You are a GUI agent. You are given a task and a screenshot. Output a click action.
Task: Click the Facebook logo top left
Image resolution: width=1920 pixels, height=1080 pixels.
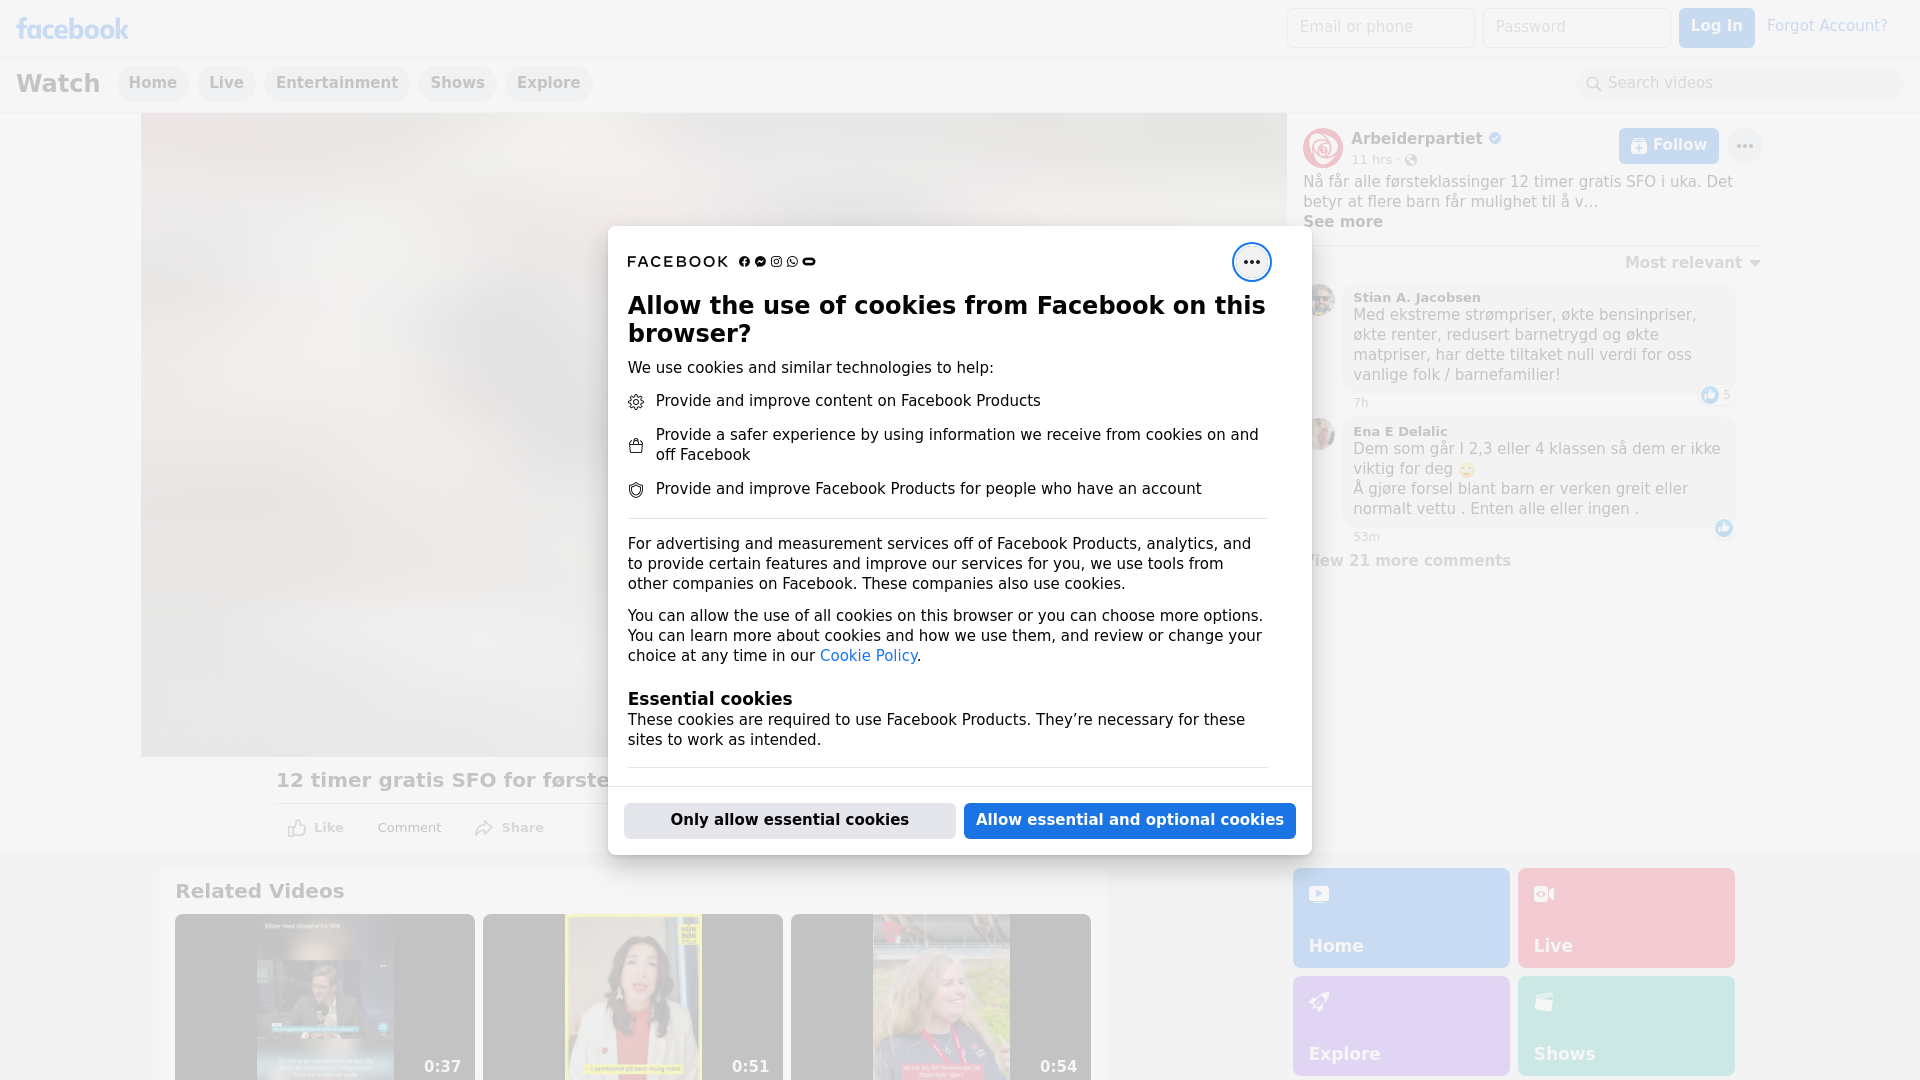[72, 29]
